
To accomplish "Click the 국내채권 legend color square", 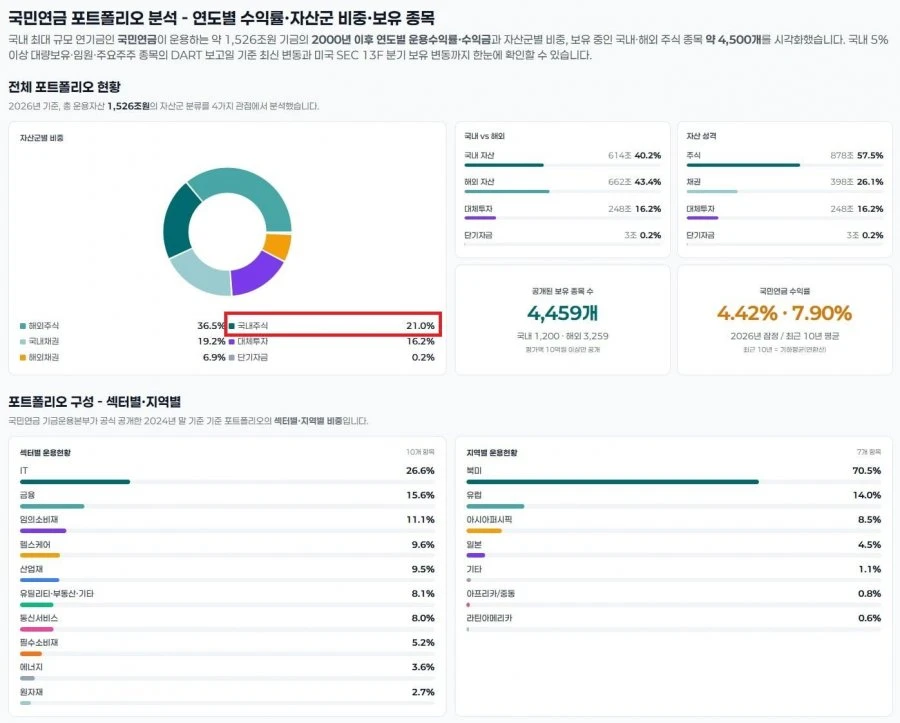I will [x=23, y=341].
